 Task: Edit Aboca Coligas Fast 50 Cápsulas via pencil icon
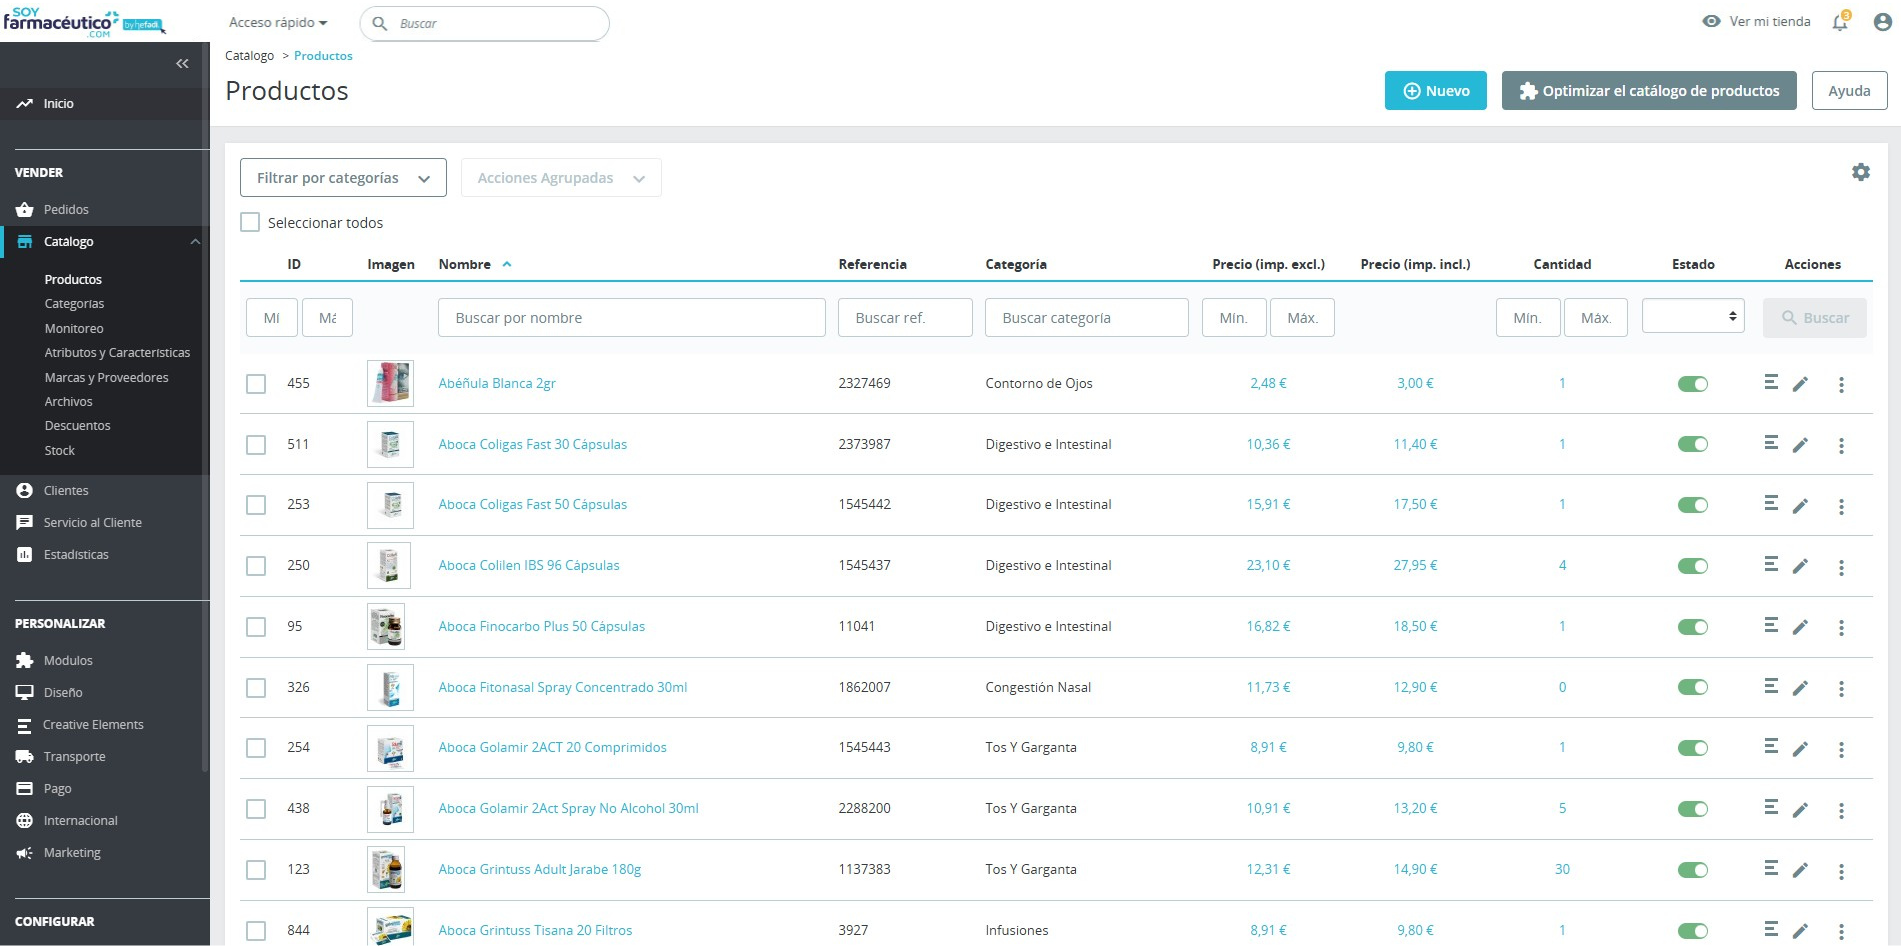point(1800,505)
